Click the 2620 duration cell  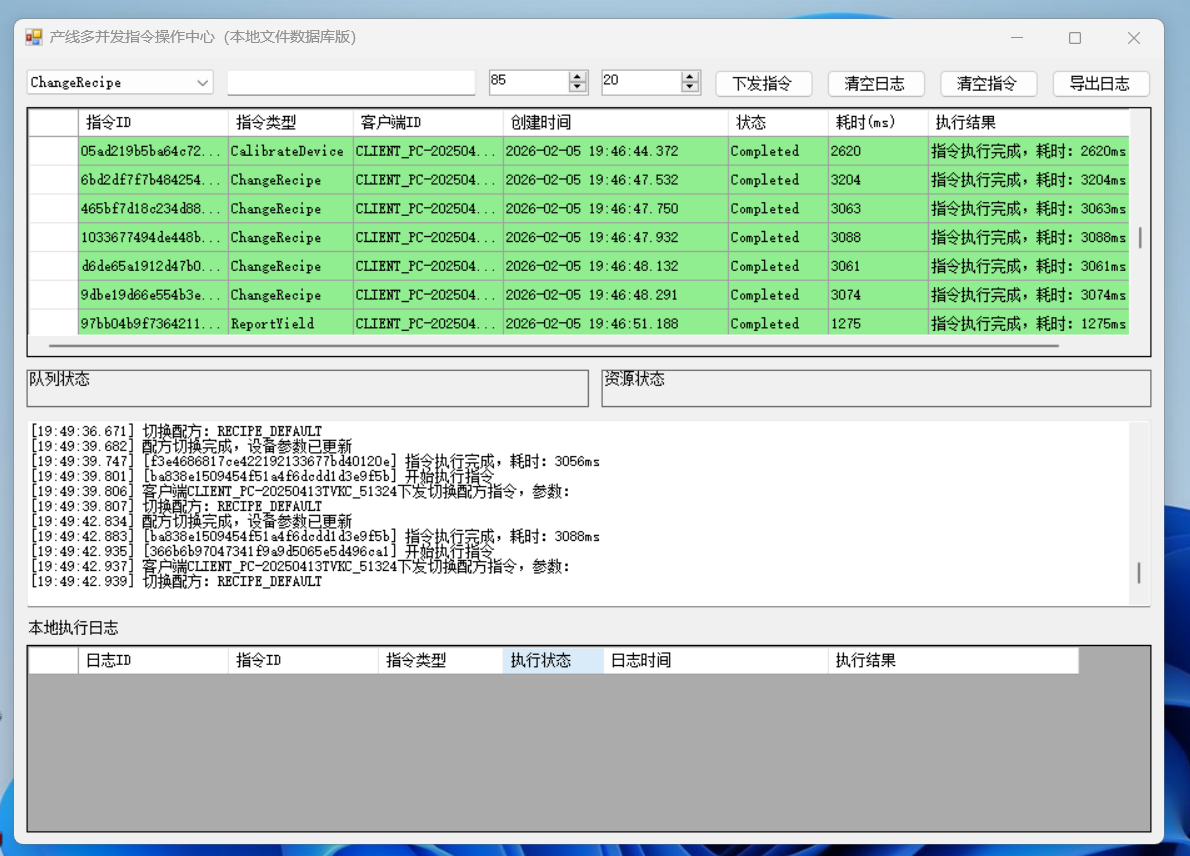point(878,151)
